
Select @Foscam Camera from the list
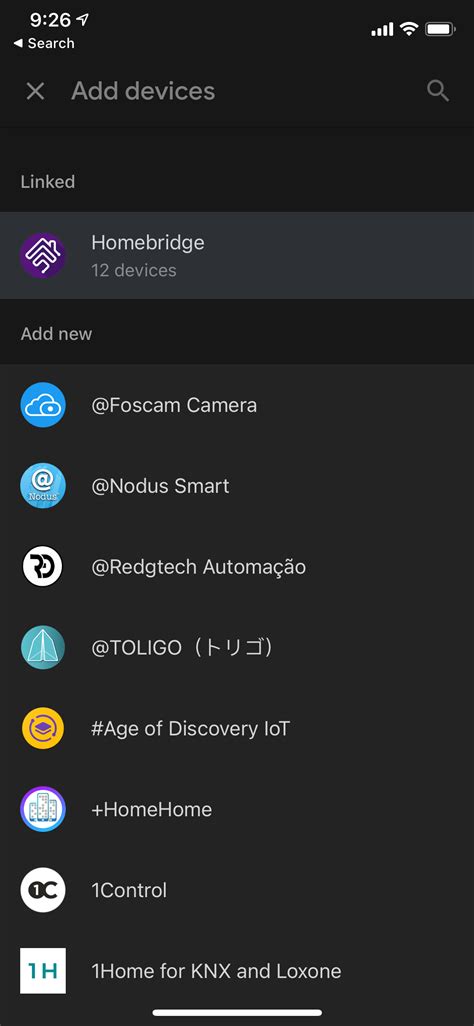click(237, 405)
